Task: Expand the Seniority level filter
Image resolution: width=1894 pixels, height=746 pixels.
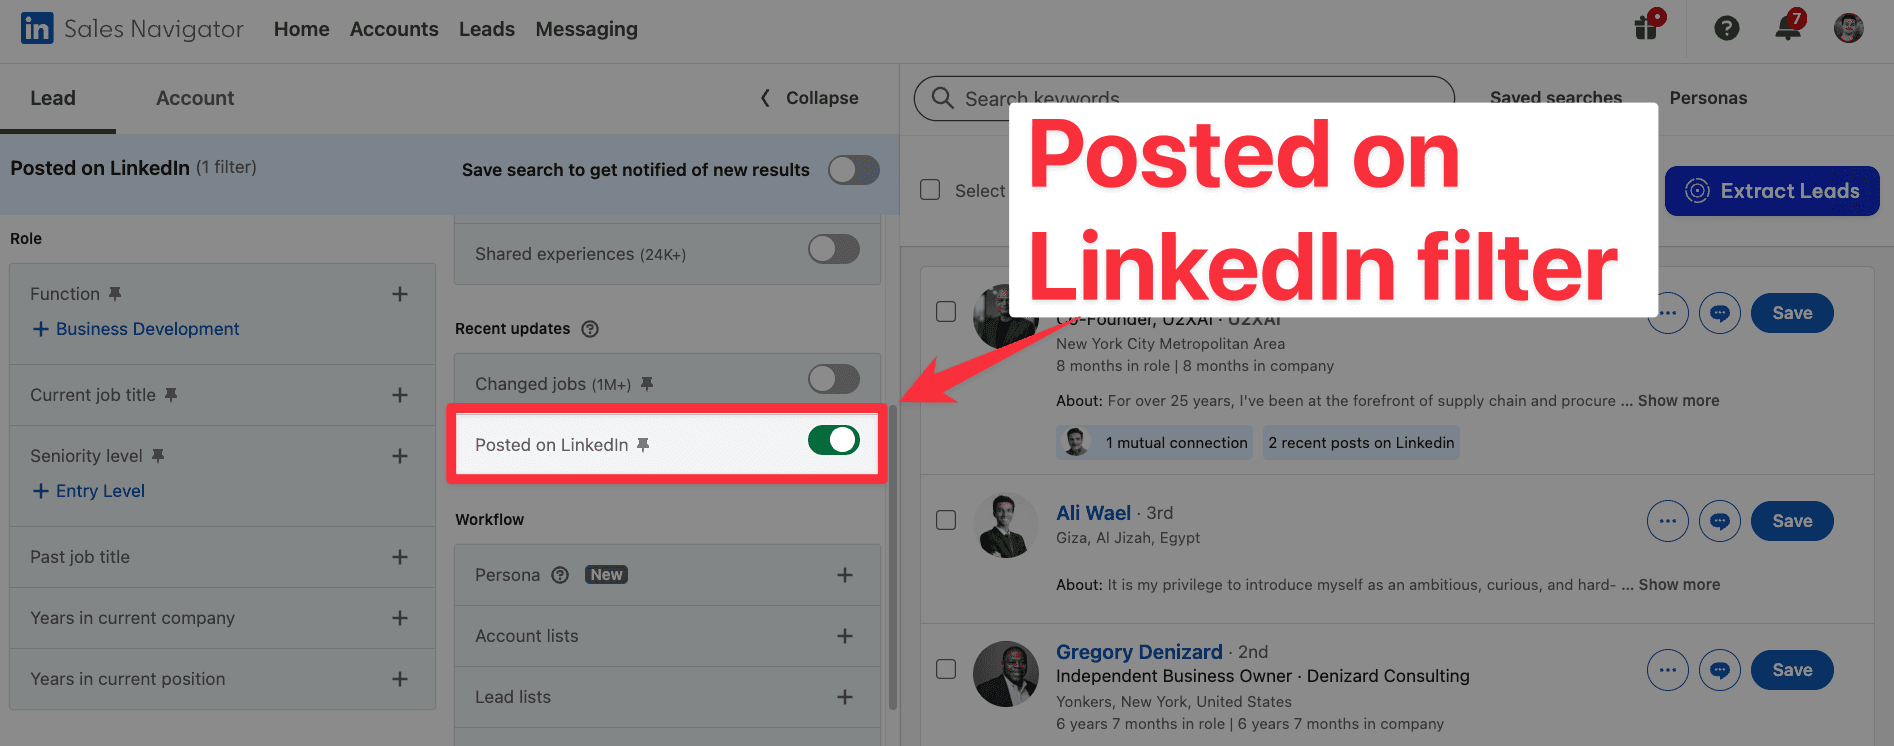Action: (x=400, y=456)
